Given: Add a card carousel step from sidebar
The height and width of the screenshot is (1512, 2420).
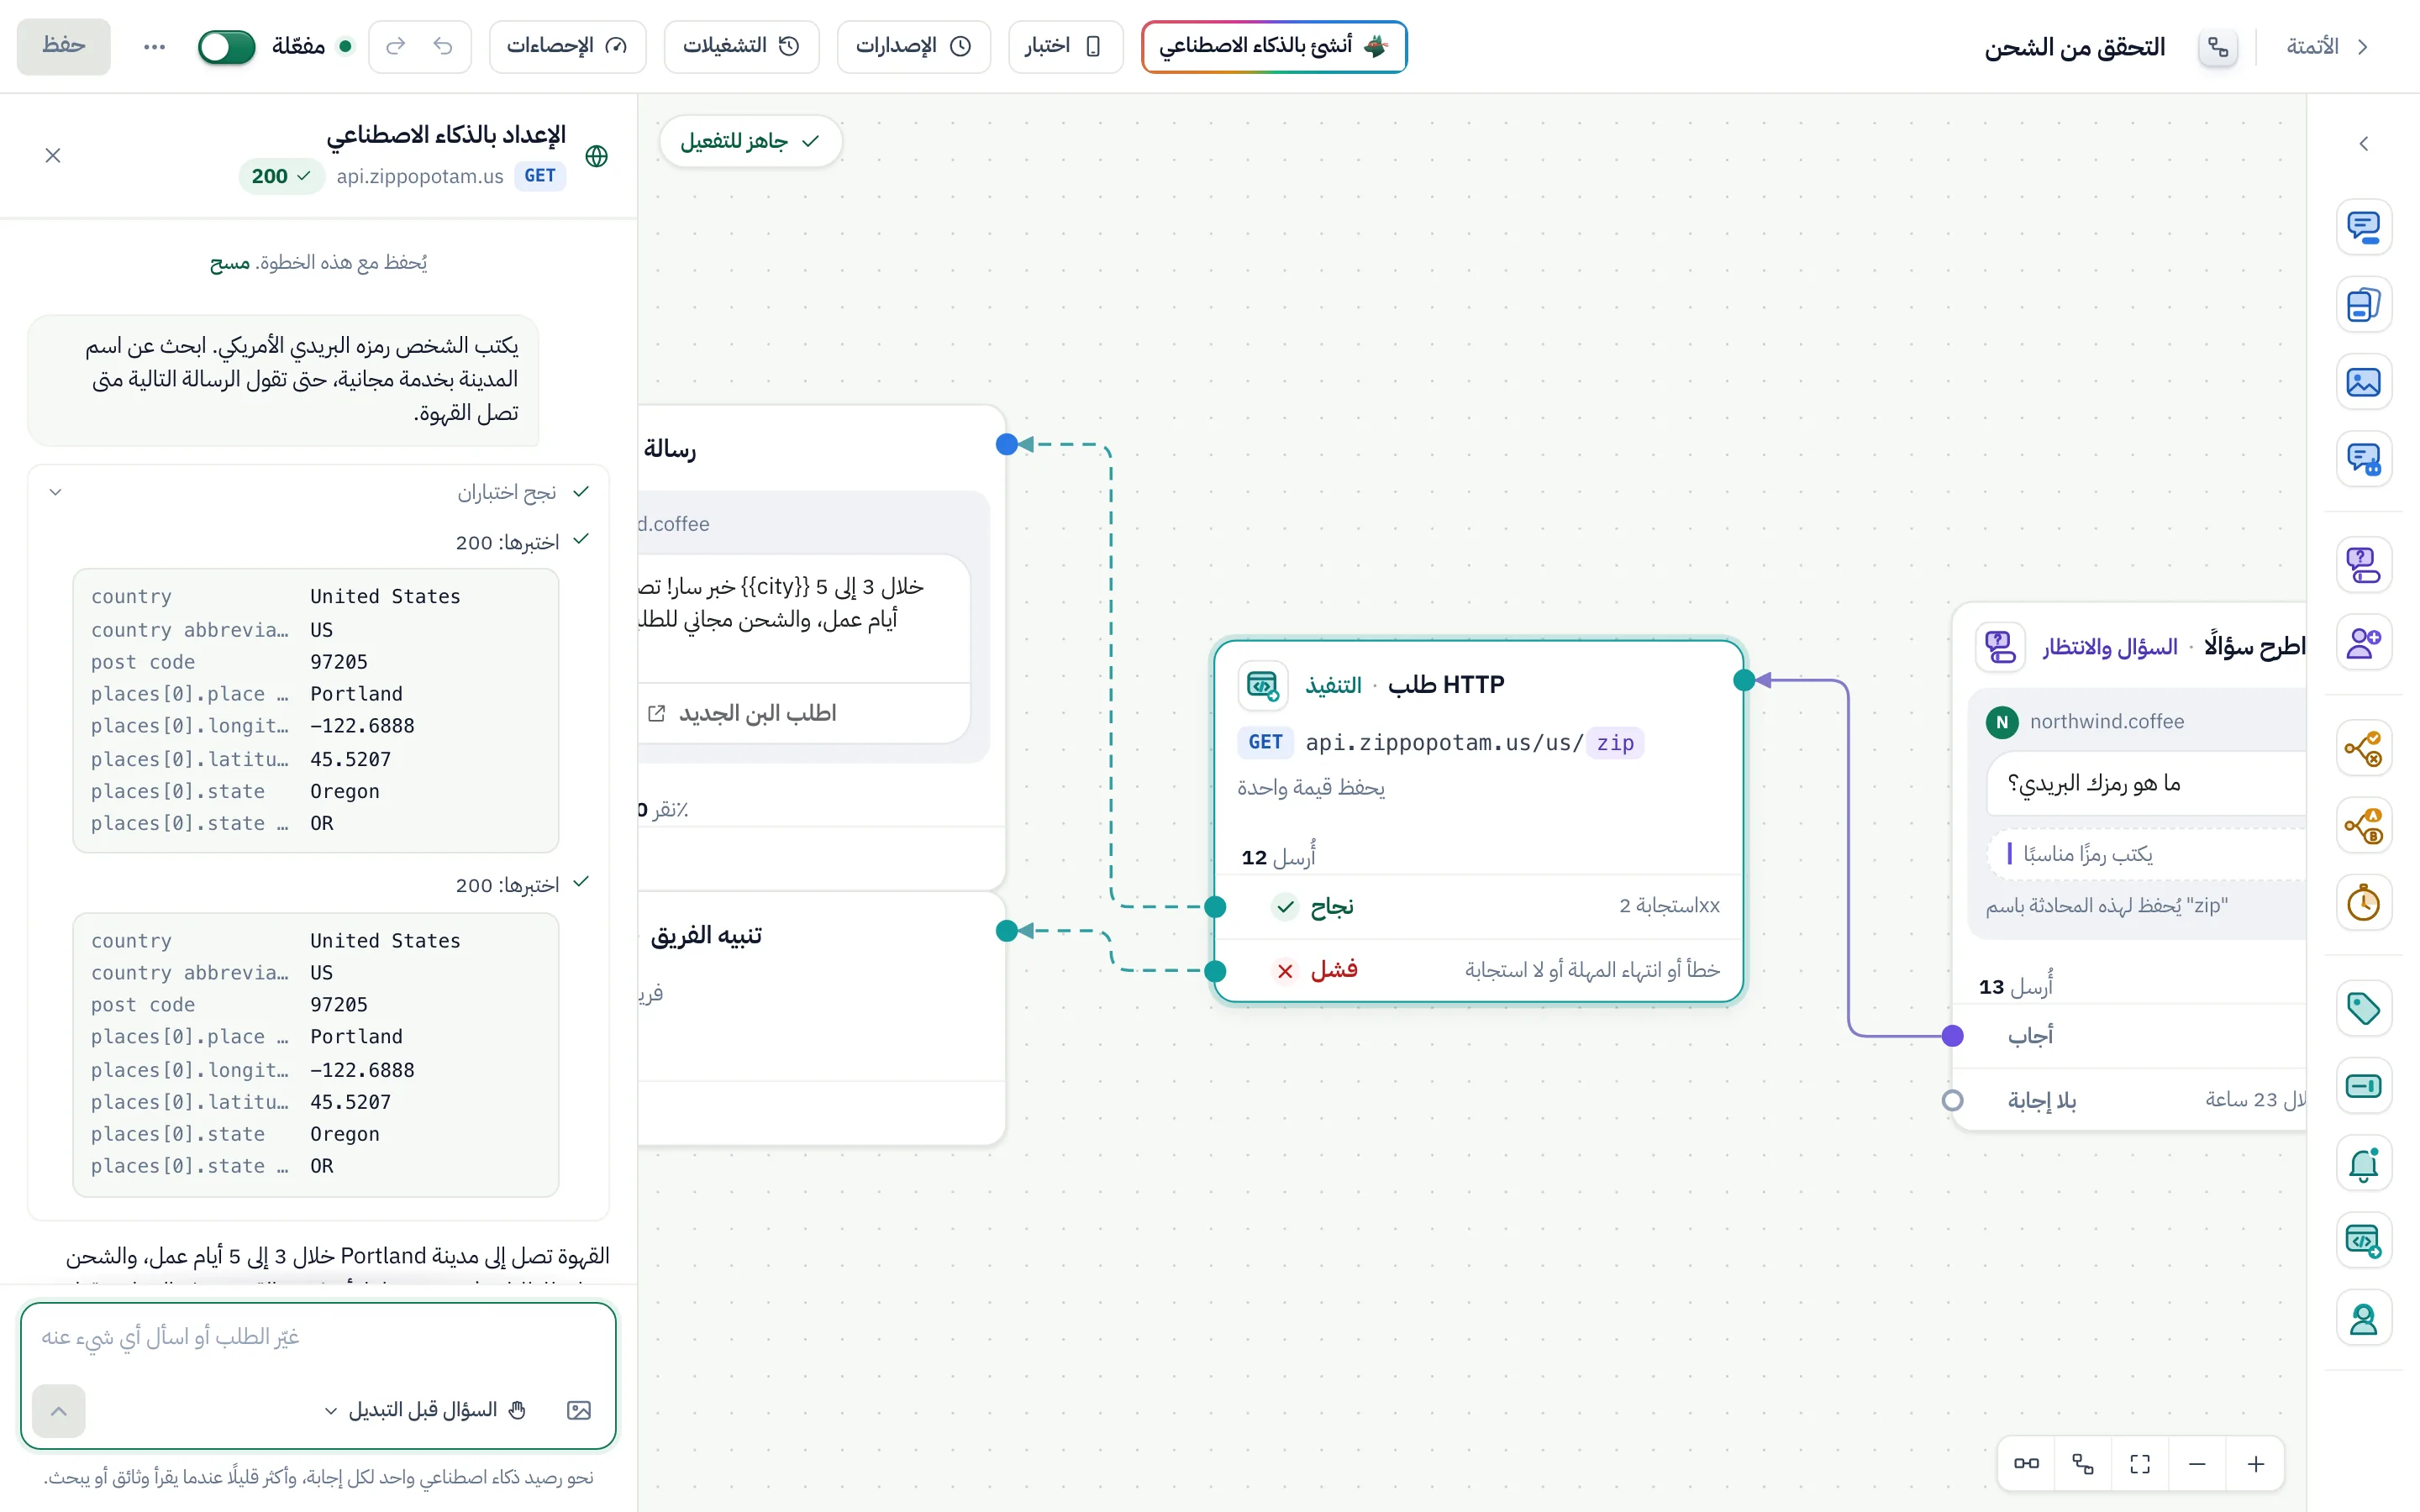Looking at the screenshot, I should coord(2363,304).
